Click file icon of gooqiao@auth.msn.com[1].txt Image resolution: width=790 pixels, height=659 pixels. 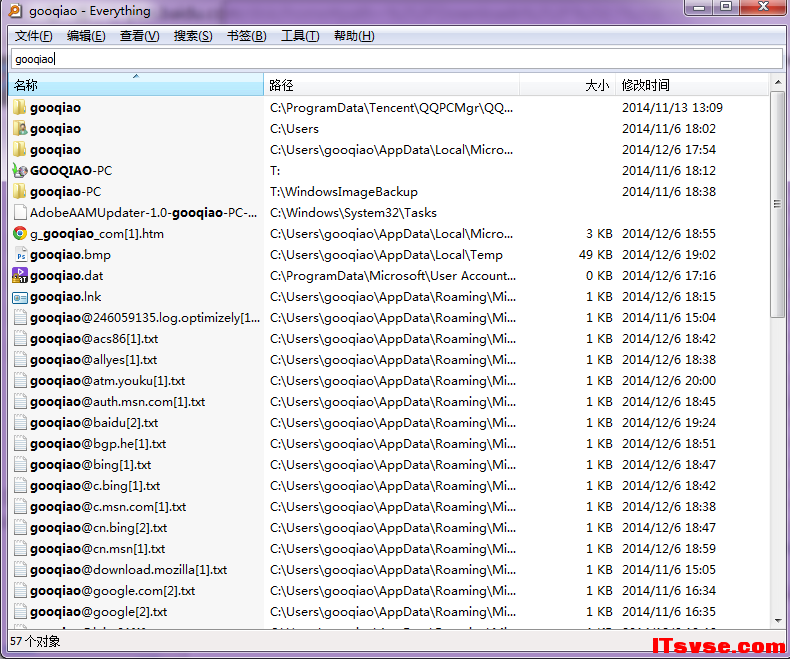click(20, 402)
